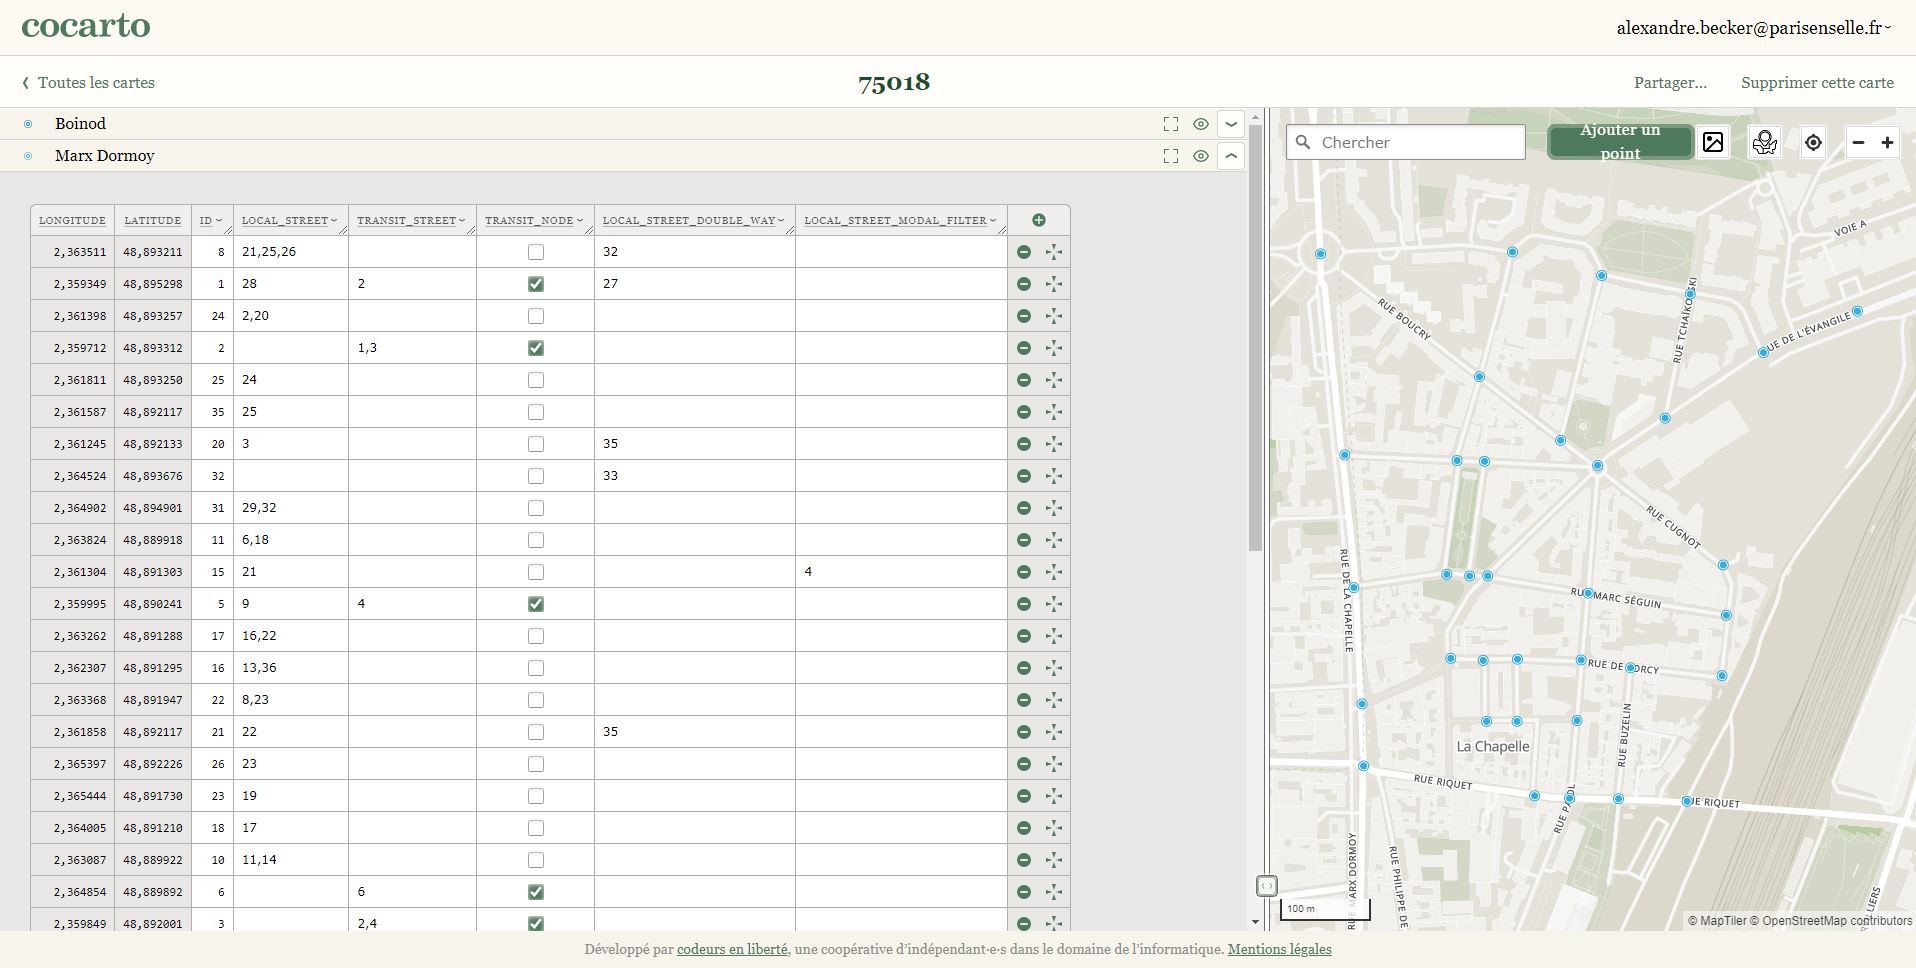This screenshot has width=1916, height=968.
Task: Locate row ID 11 on map
Action: pyautogui.click(x=1054, y=540)
